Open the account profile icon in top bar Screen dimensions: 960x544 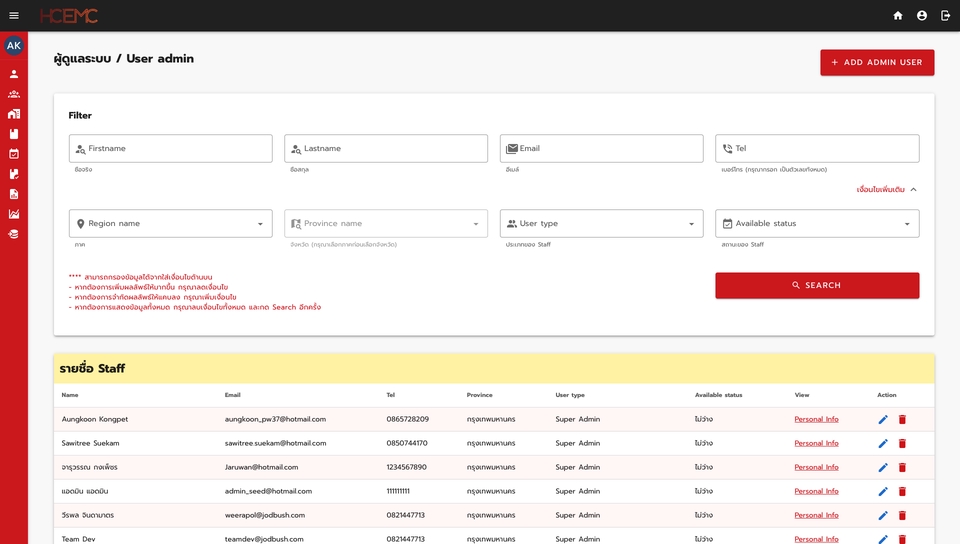coord(921,15)
